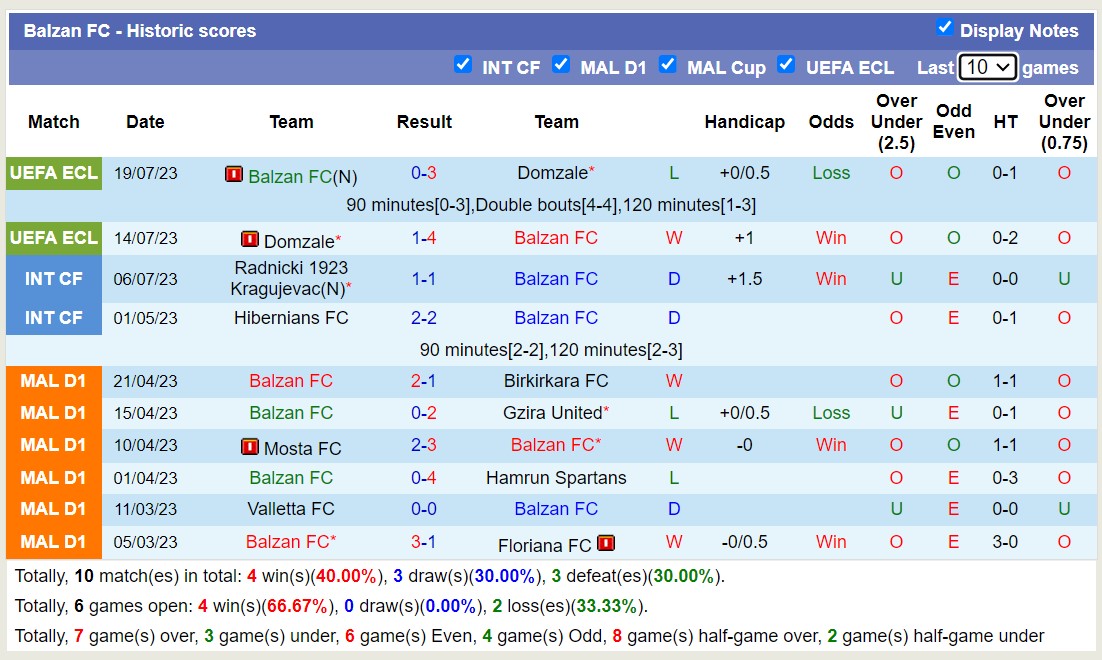Click the red card icon after Floriana FC

click(606, 544)
